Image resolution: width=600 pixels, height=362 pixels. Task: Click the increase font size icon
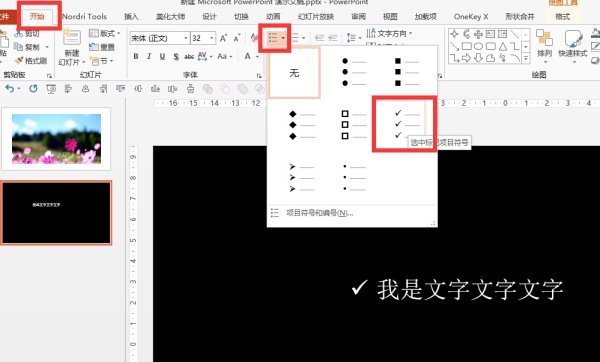click(x=223, y=38)
